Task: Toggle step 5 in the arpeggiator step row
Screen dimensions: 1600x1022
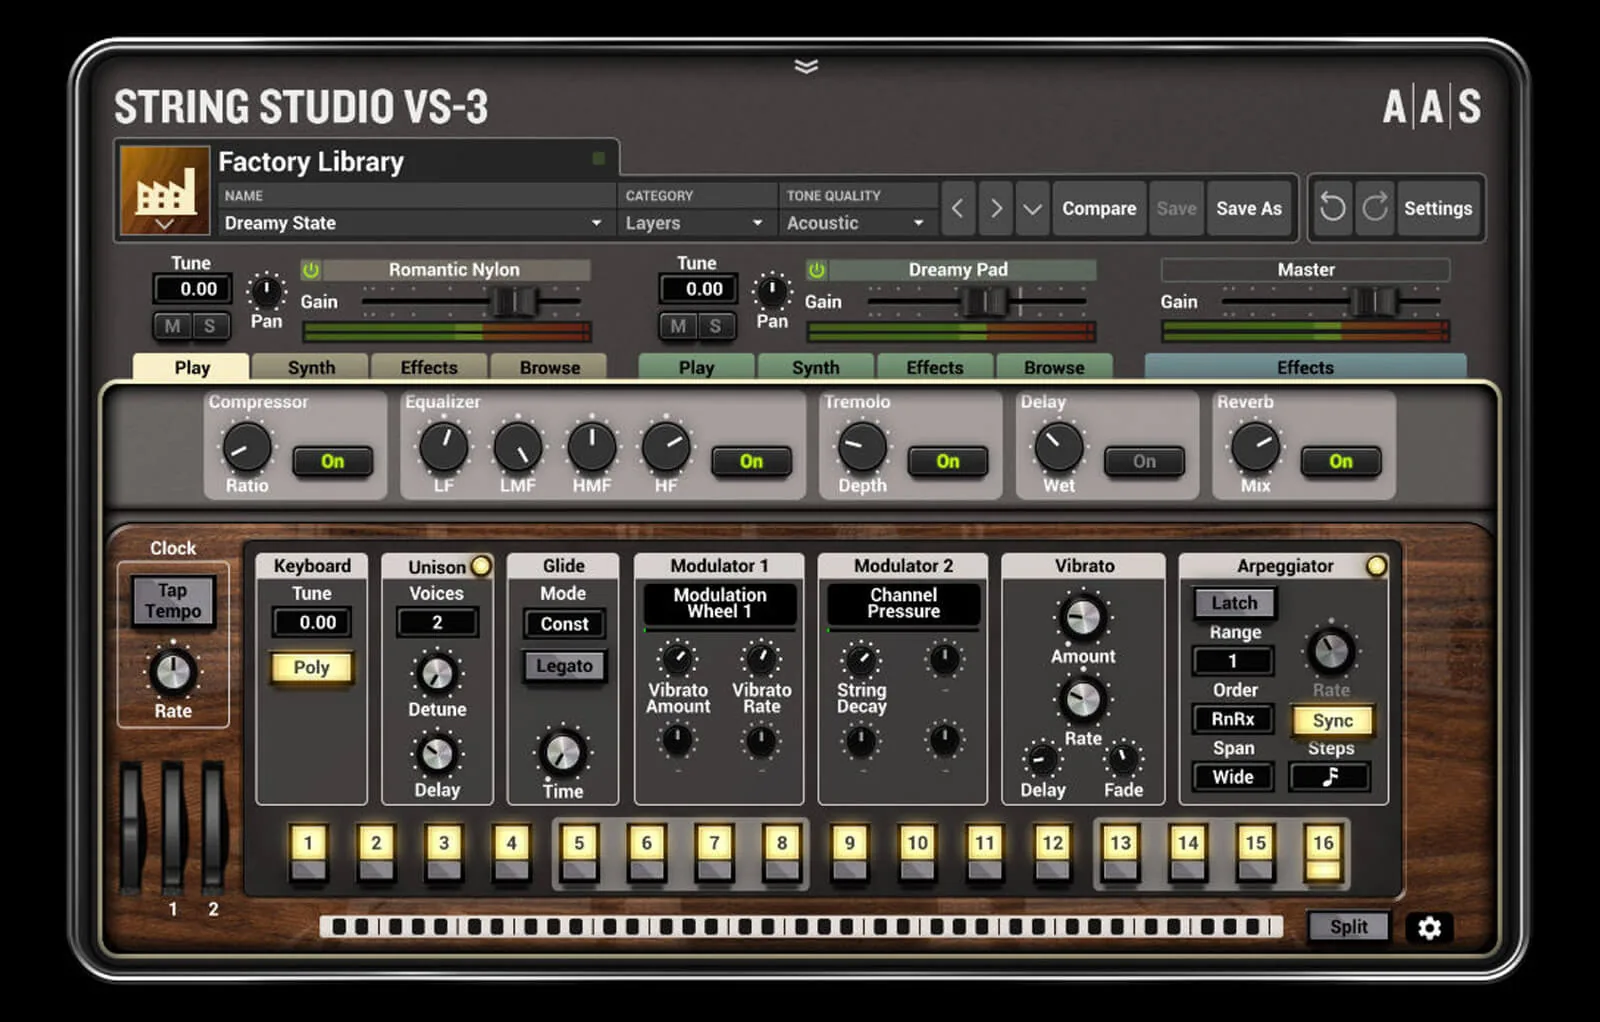Action: pos(580,843)
